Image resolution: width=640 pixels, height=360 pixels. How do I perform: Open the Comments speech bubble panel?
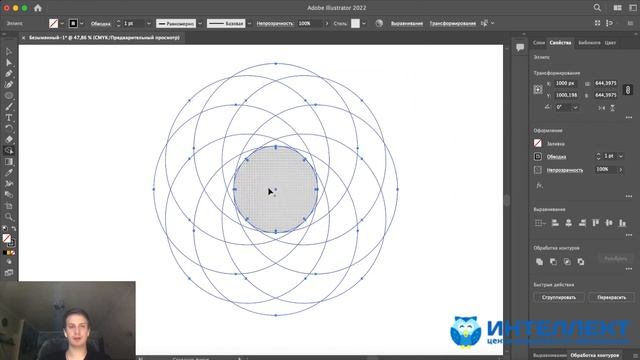520,48
